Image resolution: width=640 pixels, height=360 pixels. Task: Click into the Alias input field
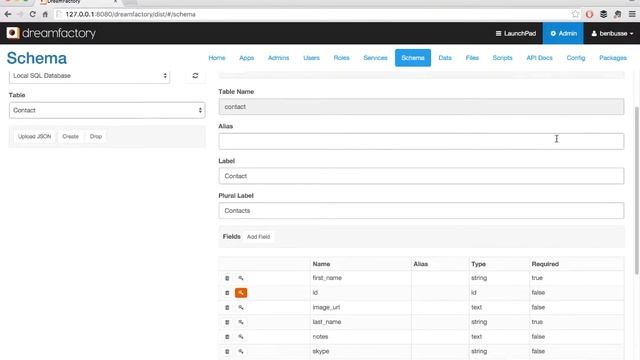[421, 141]
